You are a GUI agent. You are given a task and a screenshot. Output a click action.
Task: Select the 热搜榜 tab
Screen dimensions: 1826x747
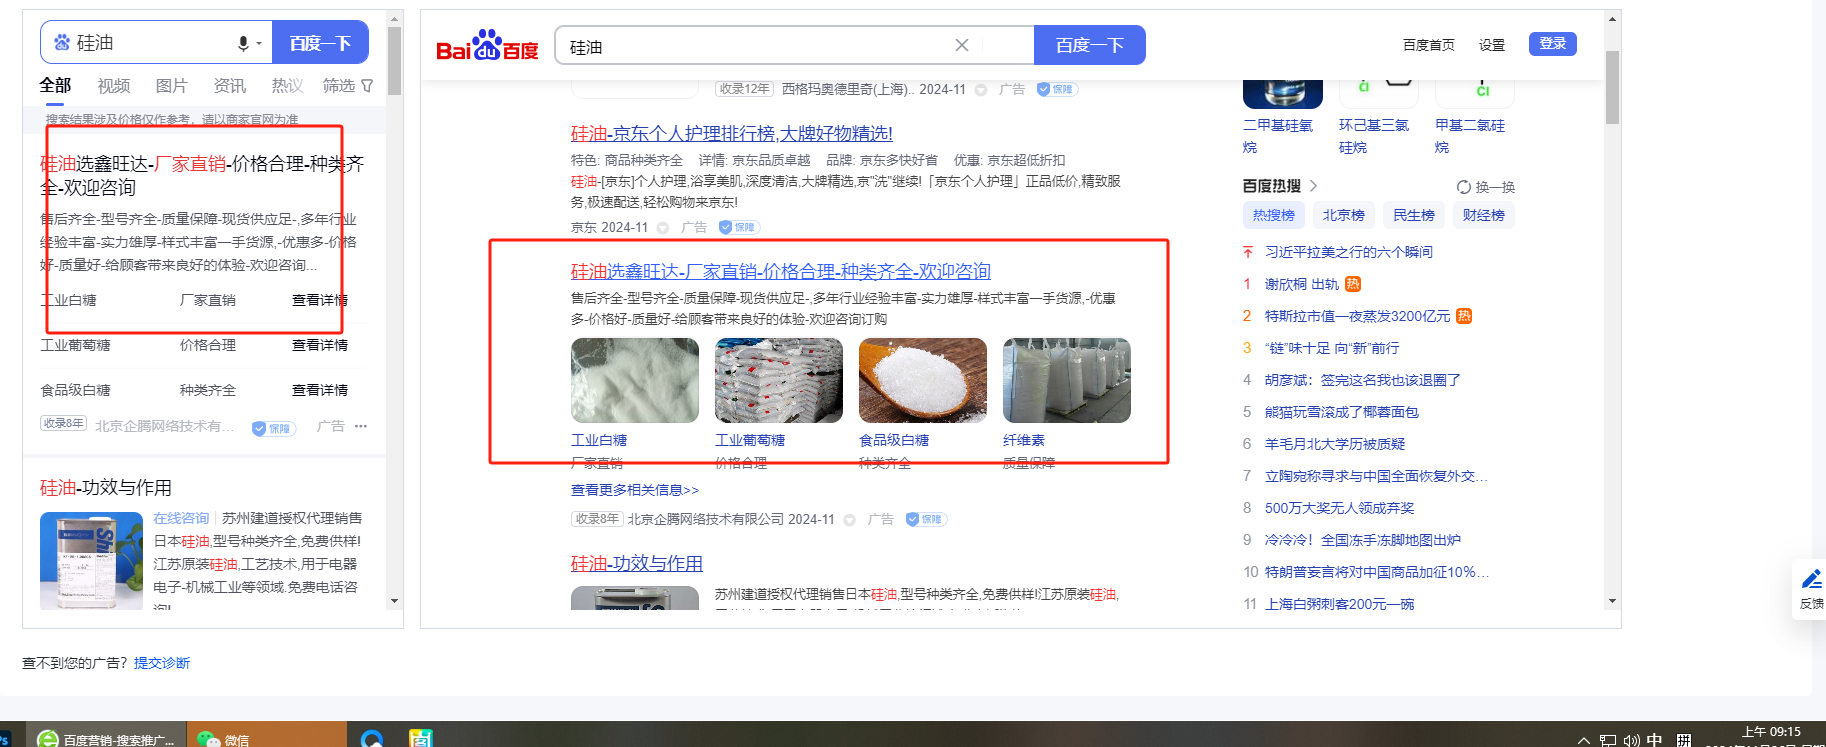(1274, 215)
